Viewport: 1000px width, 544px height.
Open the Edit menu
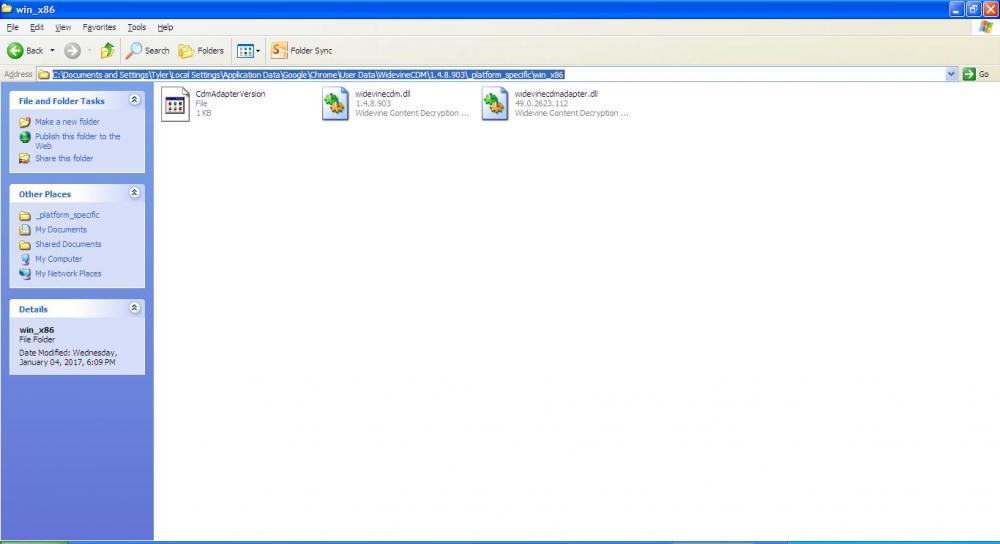coord(37,27)
